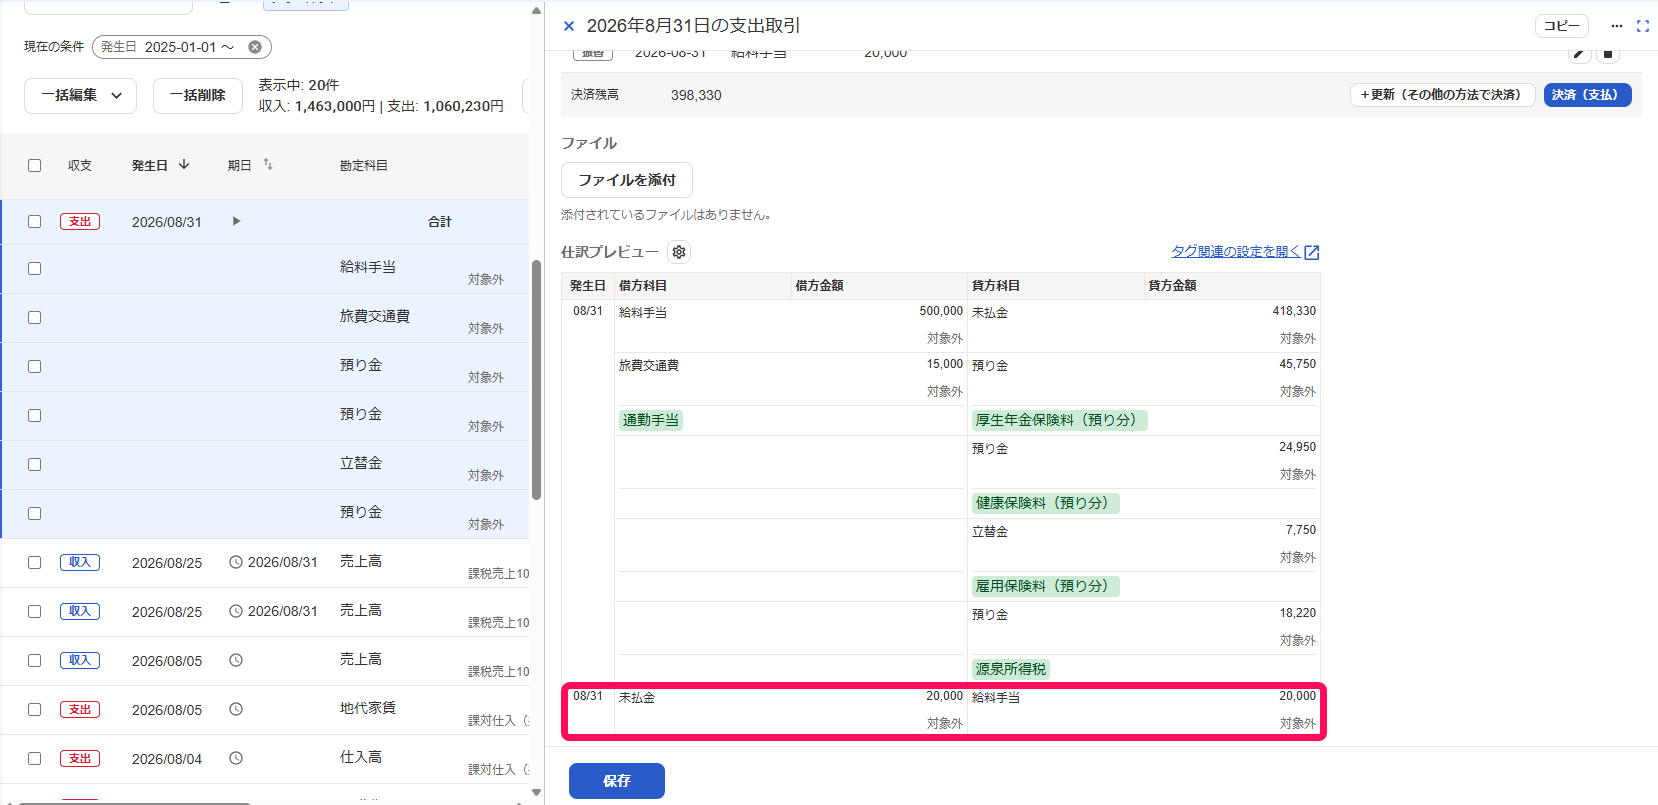Close the 2026年8月31日の支出取引 detail panel

point(569,26)
